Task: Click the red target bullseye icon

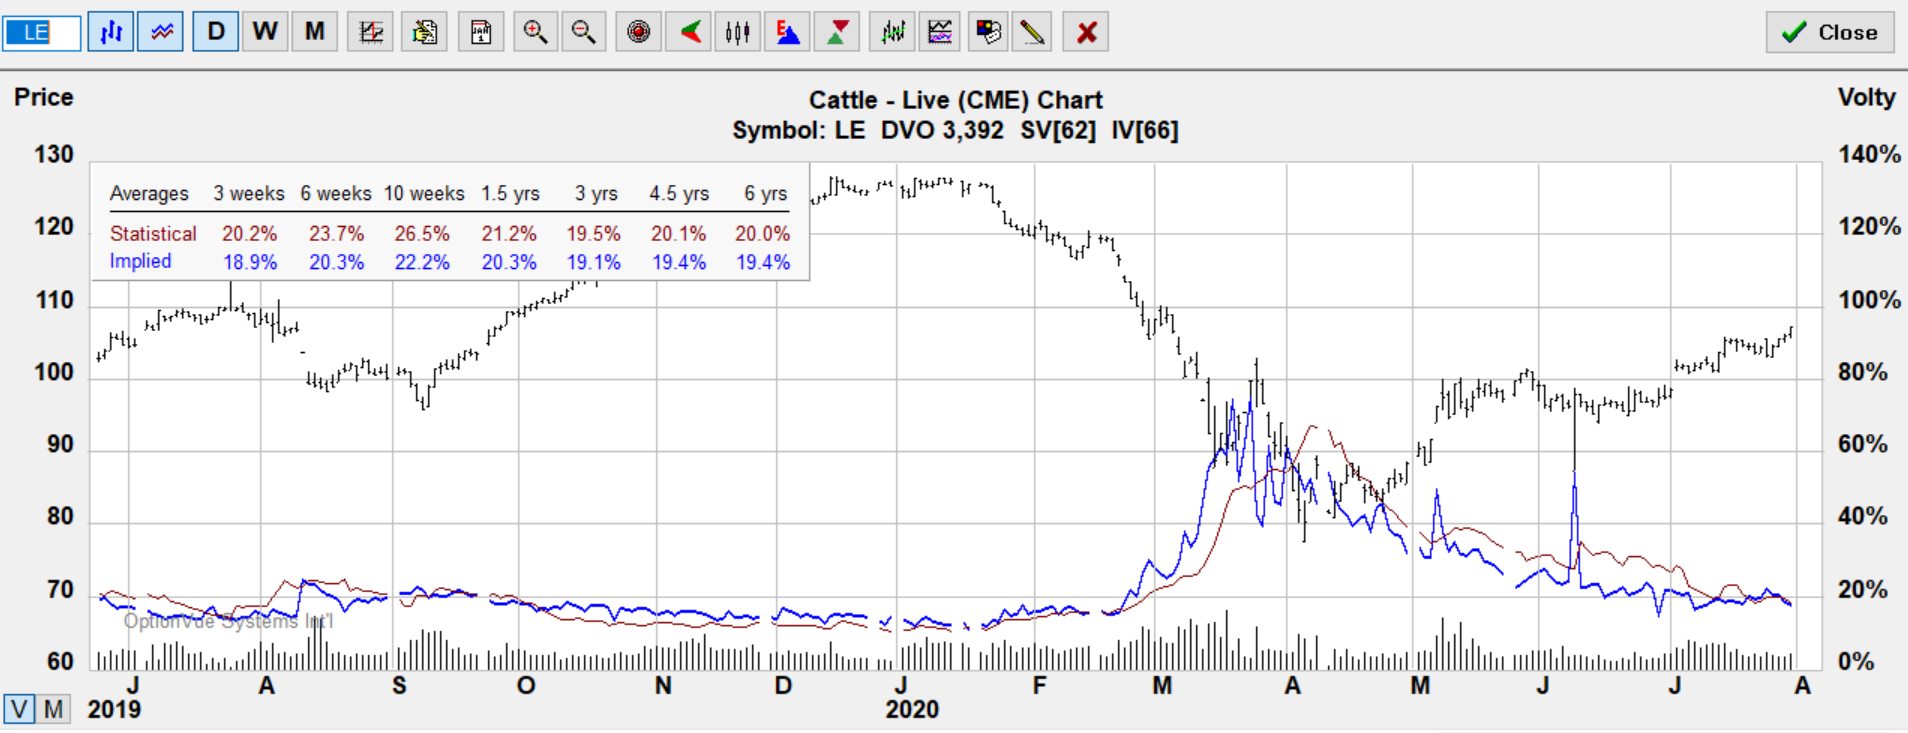Action: pos(638,32)
